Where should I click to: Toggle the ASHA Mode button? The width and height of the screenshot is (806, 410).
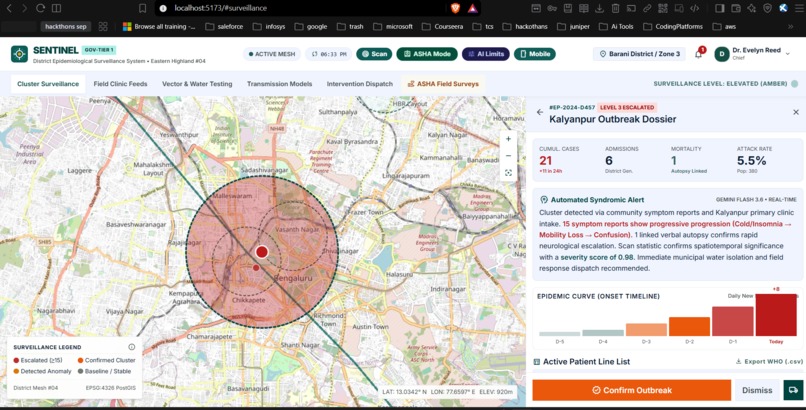click(x=427, y=54)
